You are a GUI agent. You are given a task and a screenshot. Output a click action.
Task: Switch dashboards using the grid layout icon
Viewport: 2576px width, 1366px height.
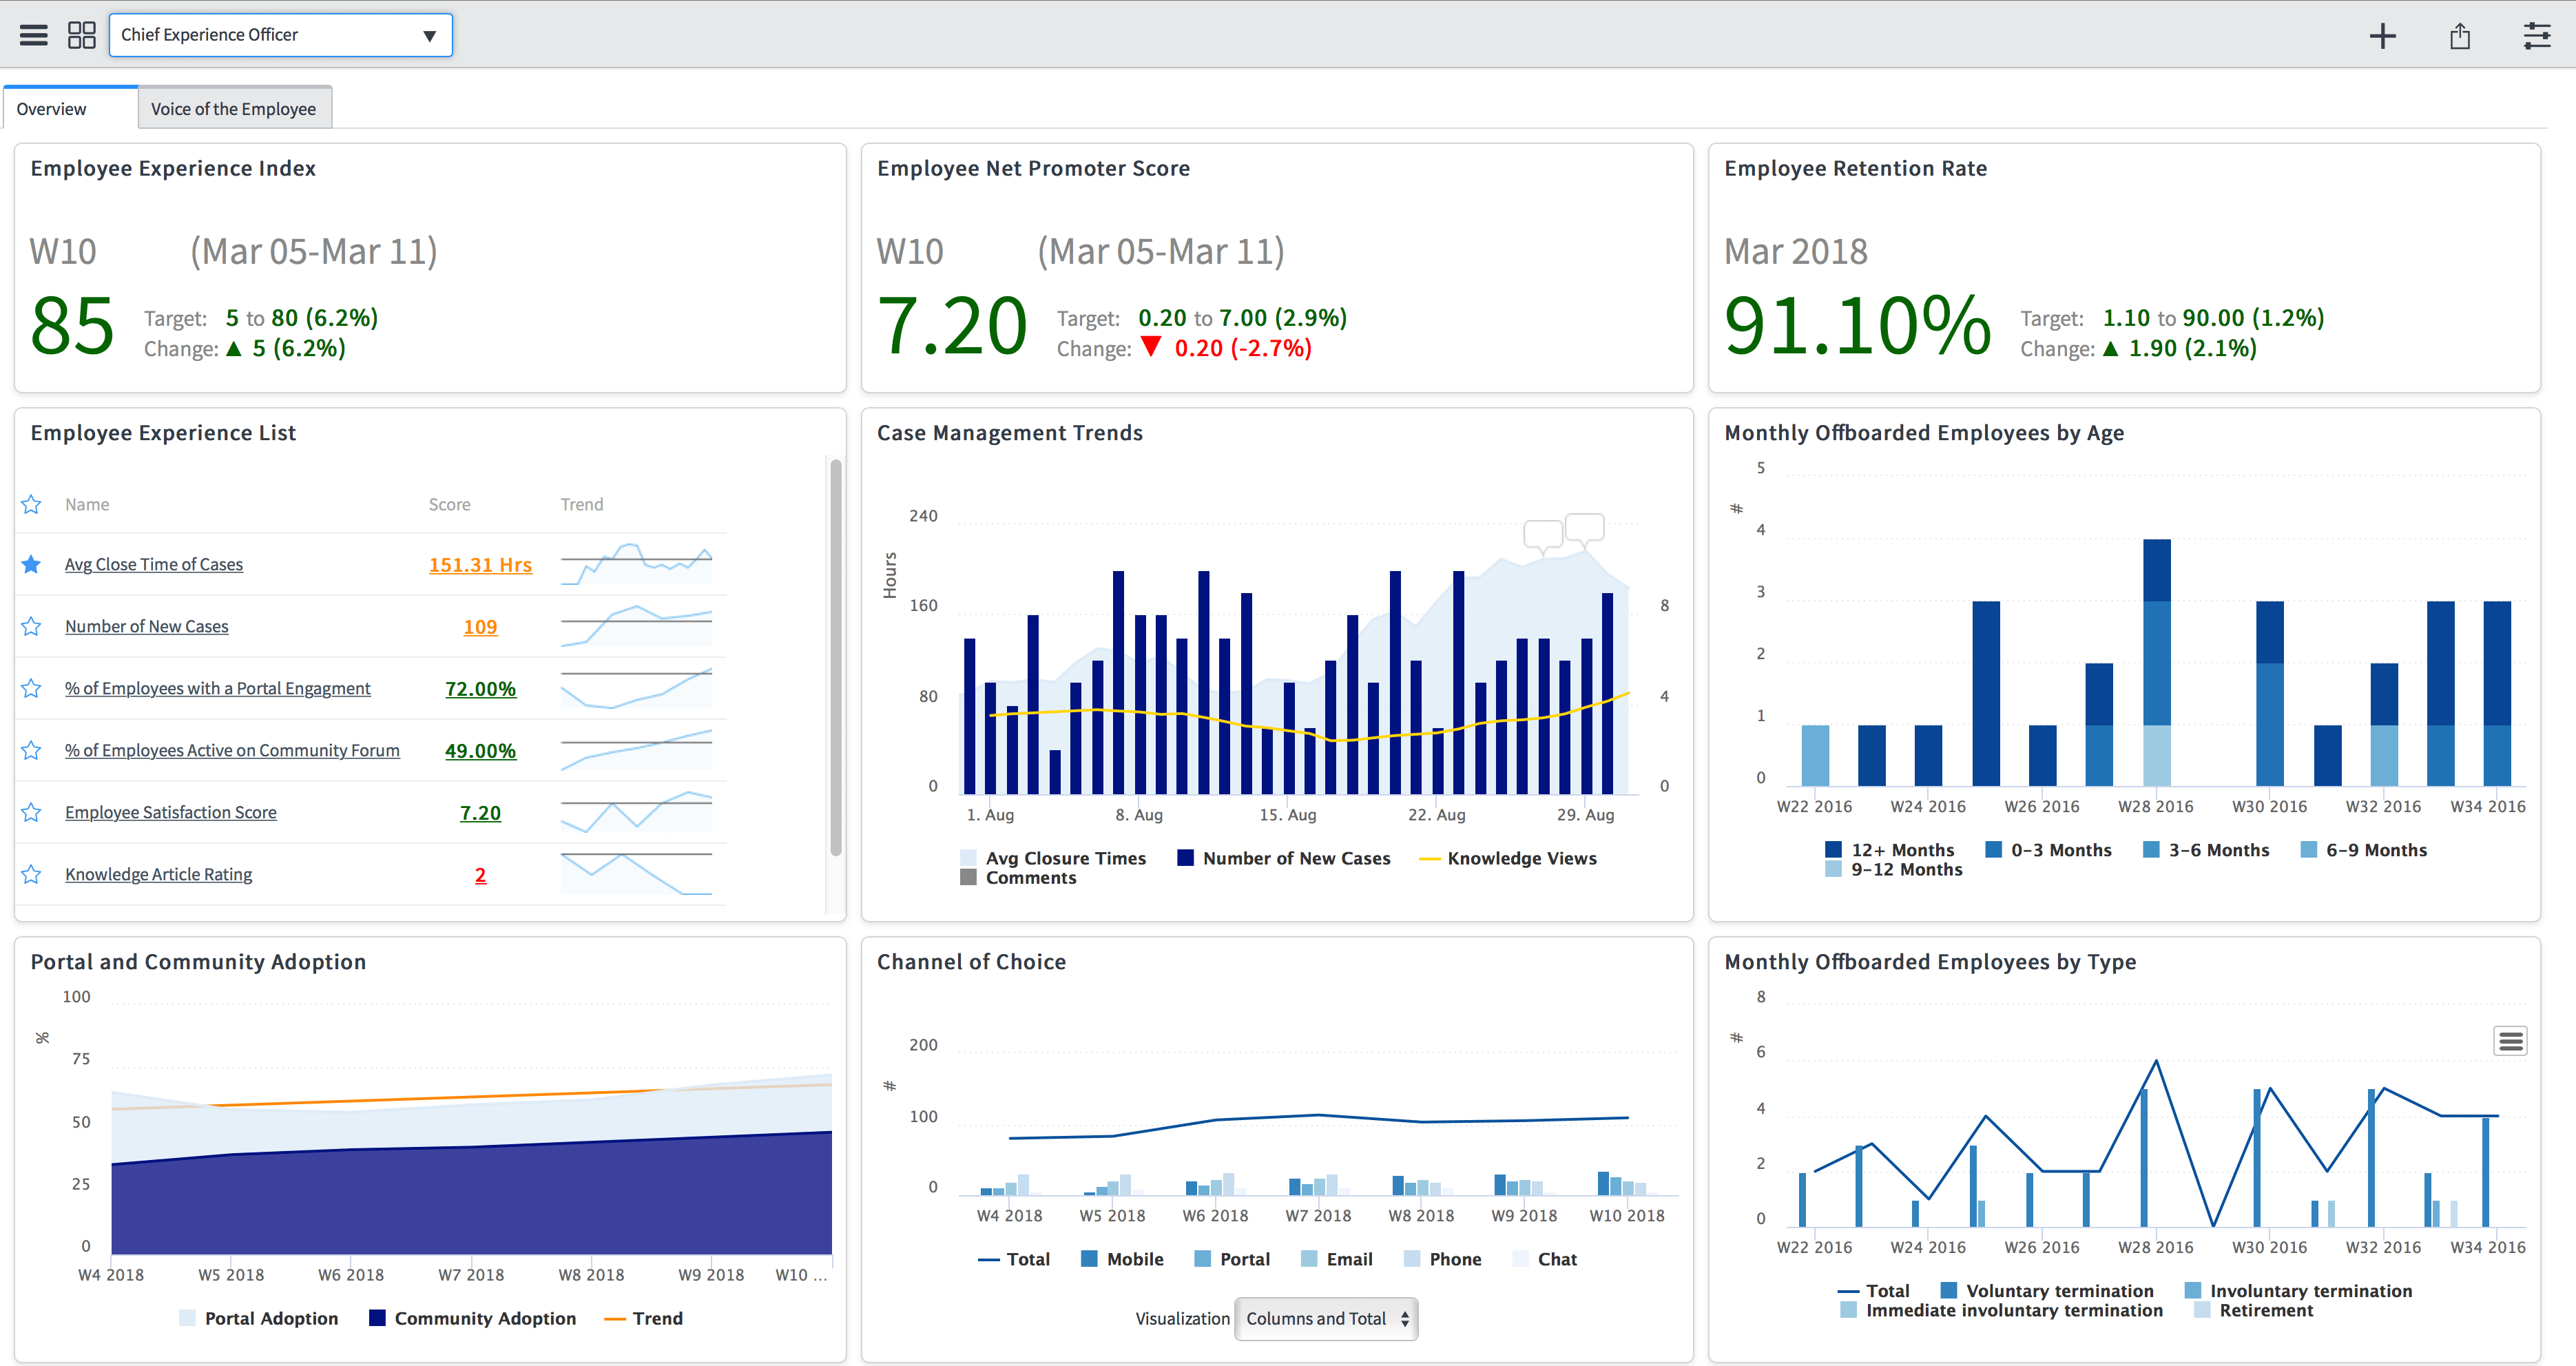82,34
